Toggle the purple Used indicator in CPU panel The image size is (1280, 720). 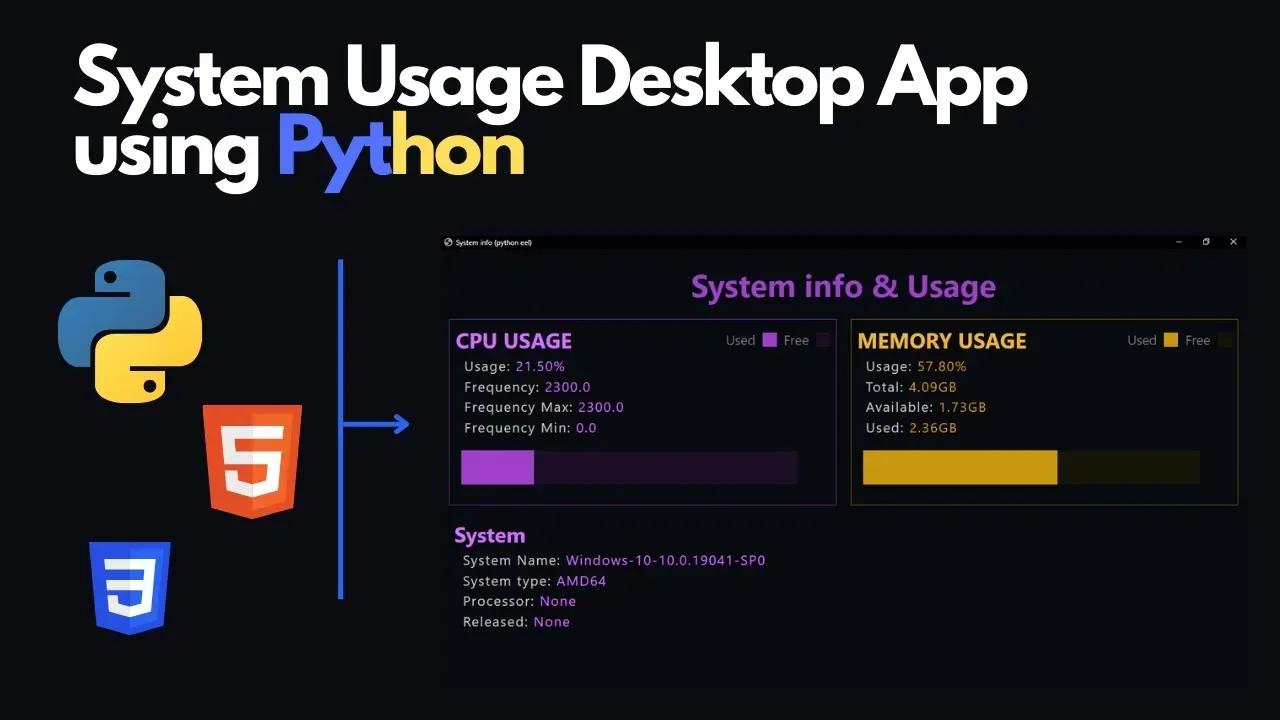click(770, 339)
